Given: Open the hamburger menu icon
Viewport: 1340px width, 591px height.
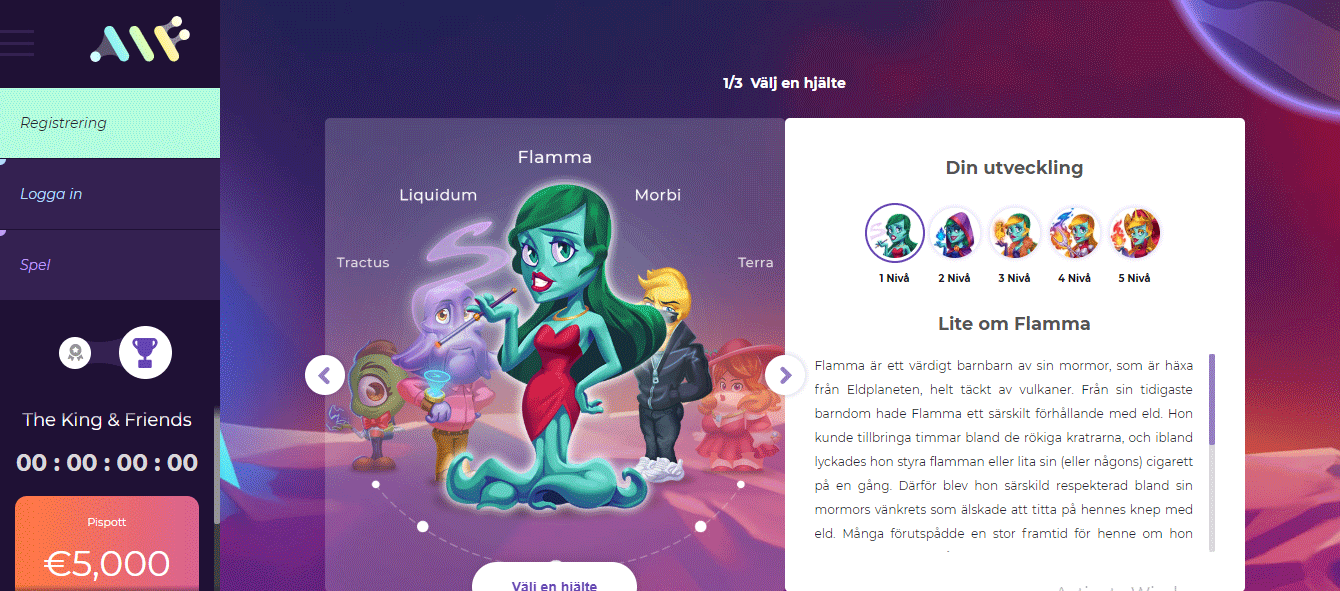Looking at the screenshot, I should 17,43.
